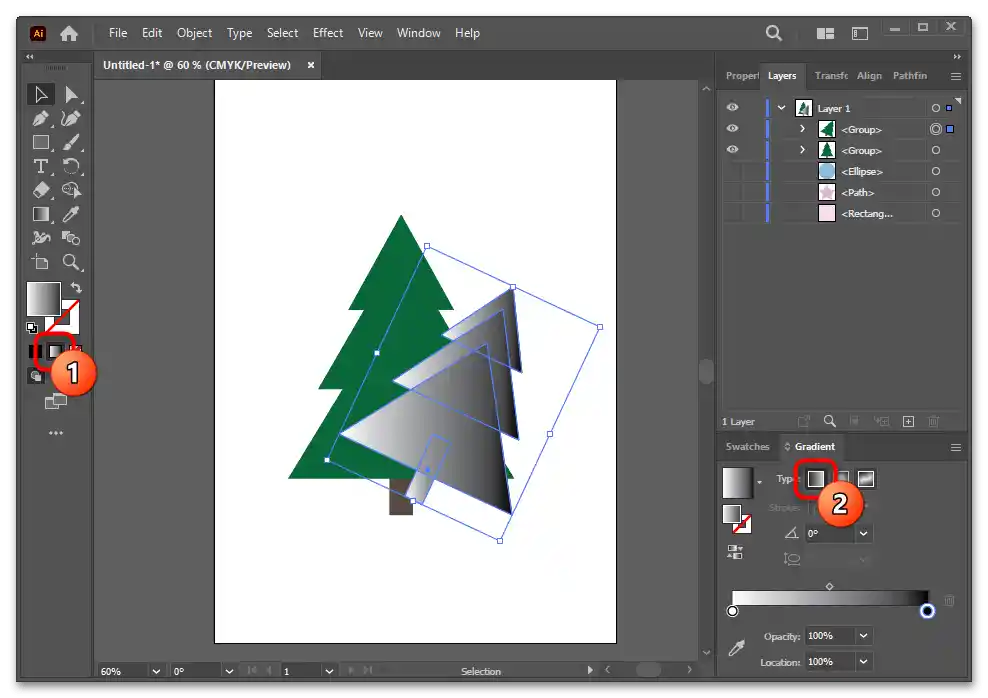Click the Path layer row
Image resolution: width=988 pixels, height=698 pixels.
pyautogui.click(x=857, y=192)
